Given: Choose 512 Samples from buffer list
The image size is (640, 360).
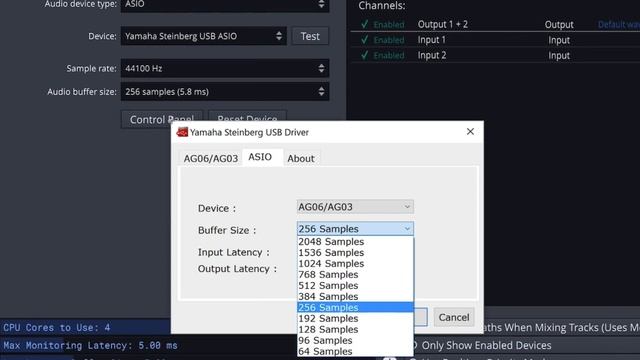Looking at the screenshot, I should pyautogui.click(x=355, y=286).
